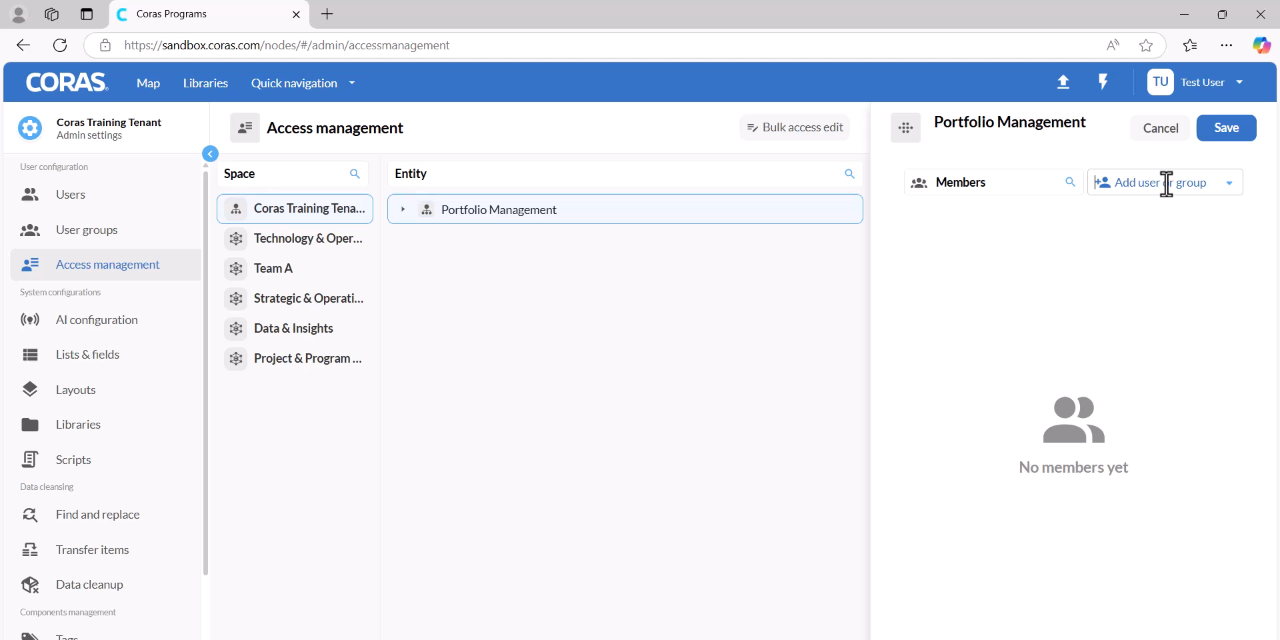The image size is (1280, 640).
Task: Open the Libraries header menu
Action: [x=206, y=83]
